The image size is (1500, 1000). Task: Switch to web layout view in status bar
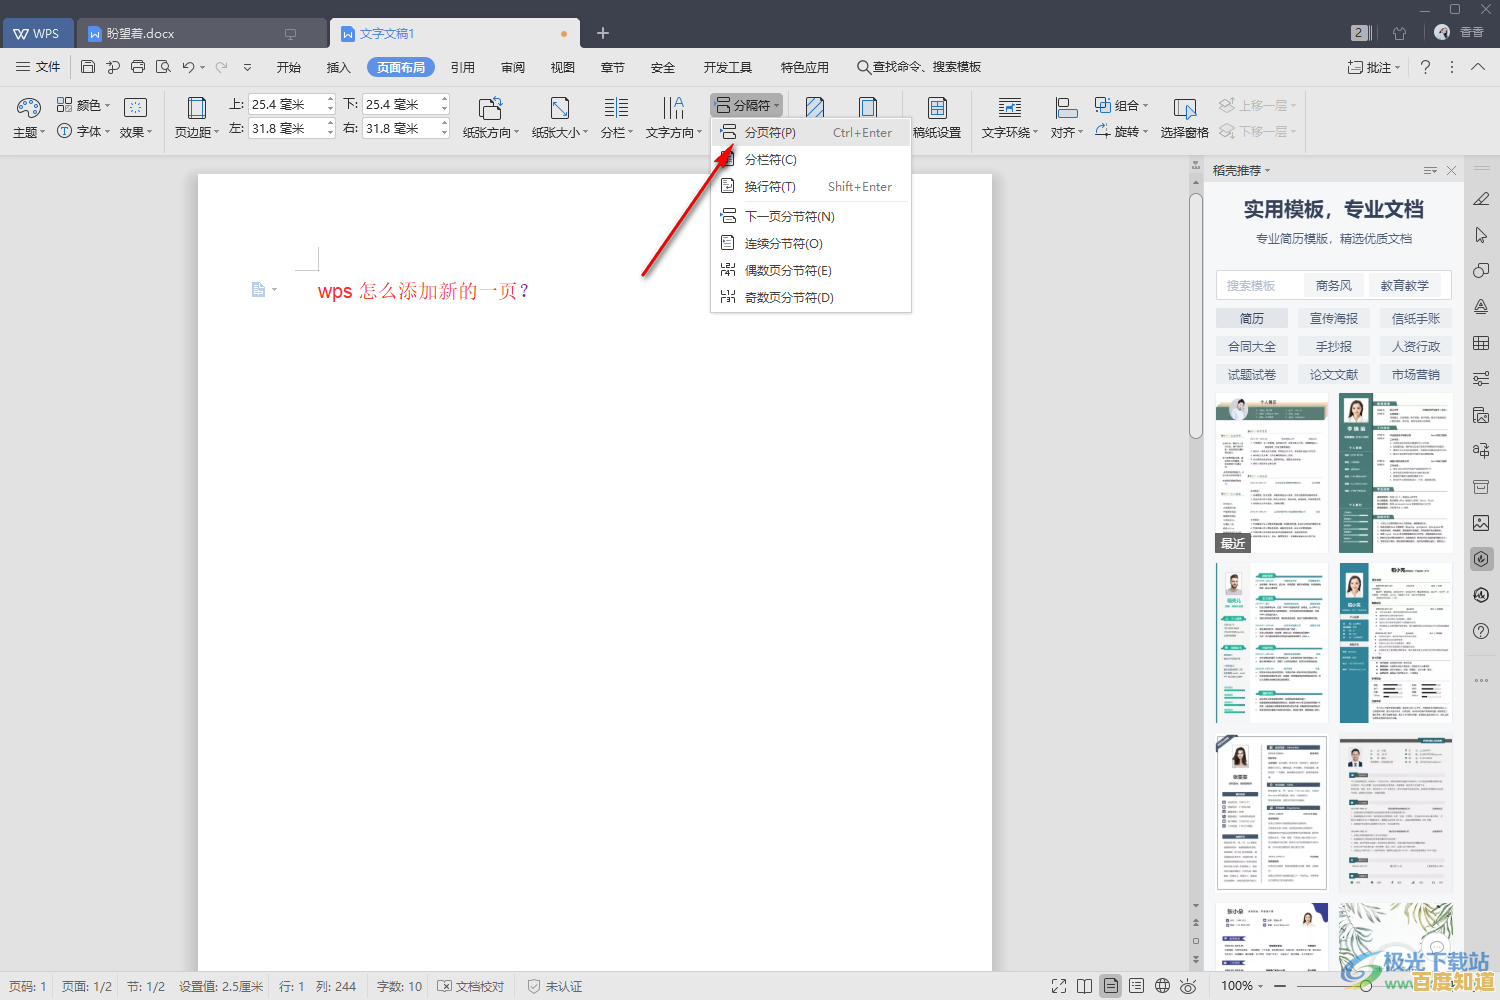(x=1162, y=986)
